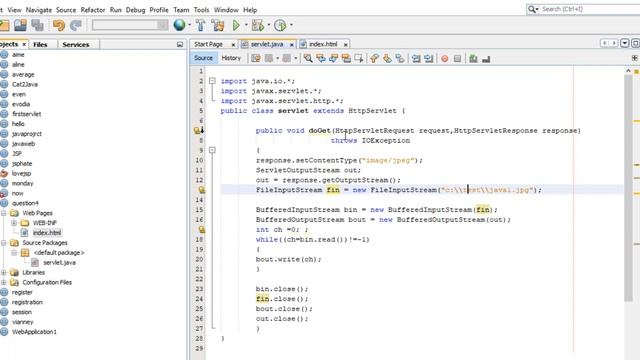Click the Open Project icon
The height and width of the screenshot is (360, 640).
[20, 25]
